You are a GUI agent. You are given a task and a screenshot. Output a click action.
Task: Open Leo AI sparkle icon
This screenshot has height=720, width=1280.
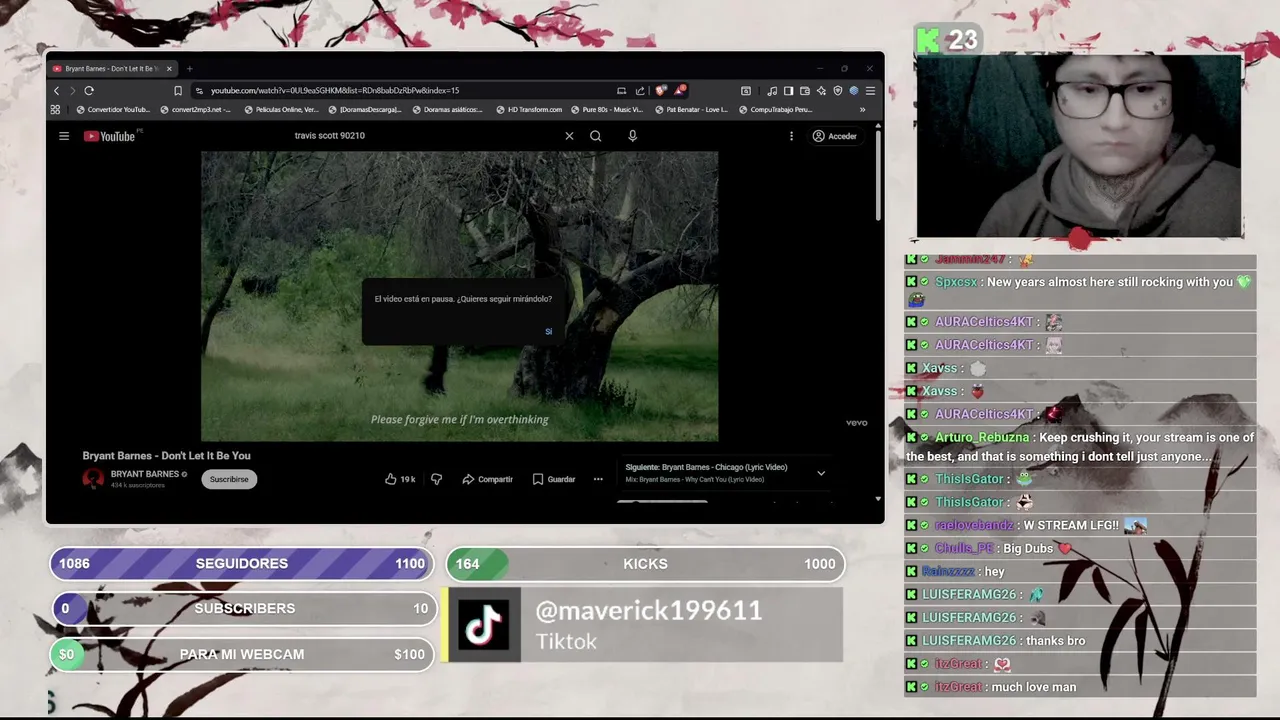821,90
